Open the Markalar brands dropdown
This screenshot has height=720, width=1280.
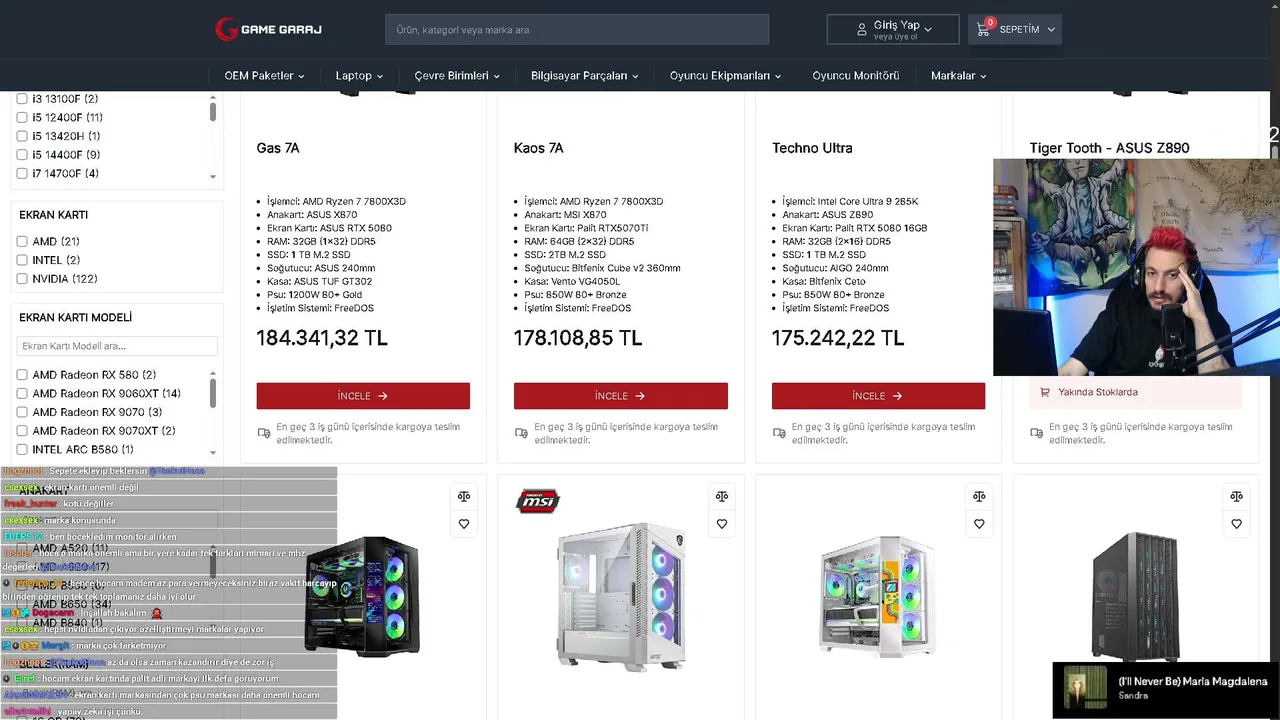[x=958, y=76]
